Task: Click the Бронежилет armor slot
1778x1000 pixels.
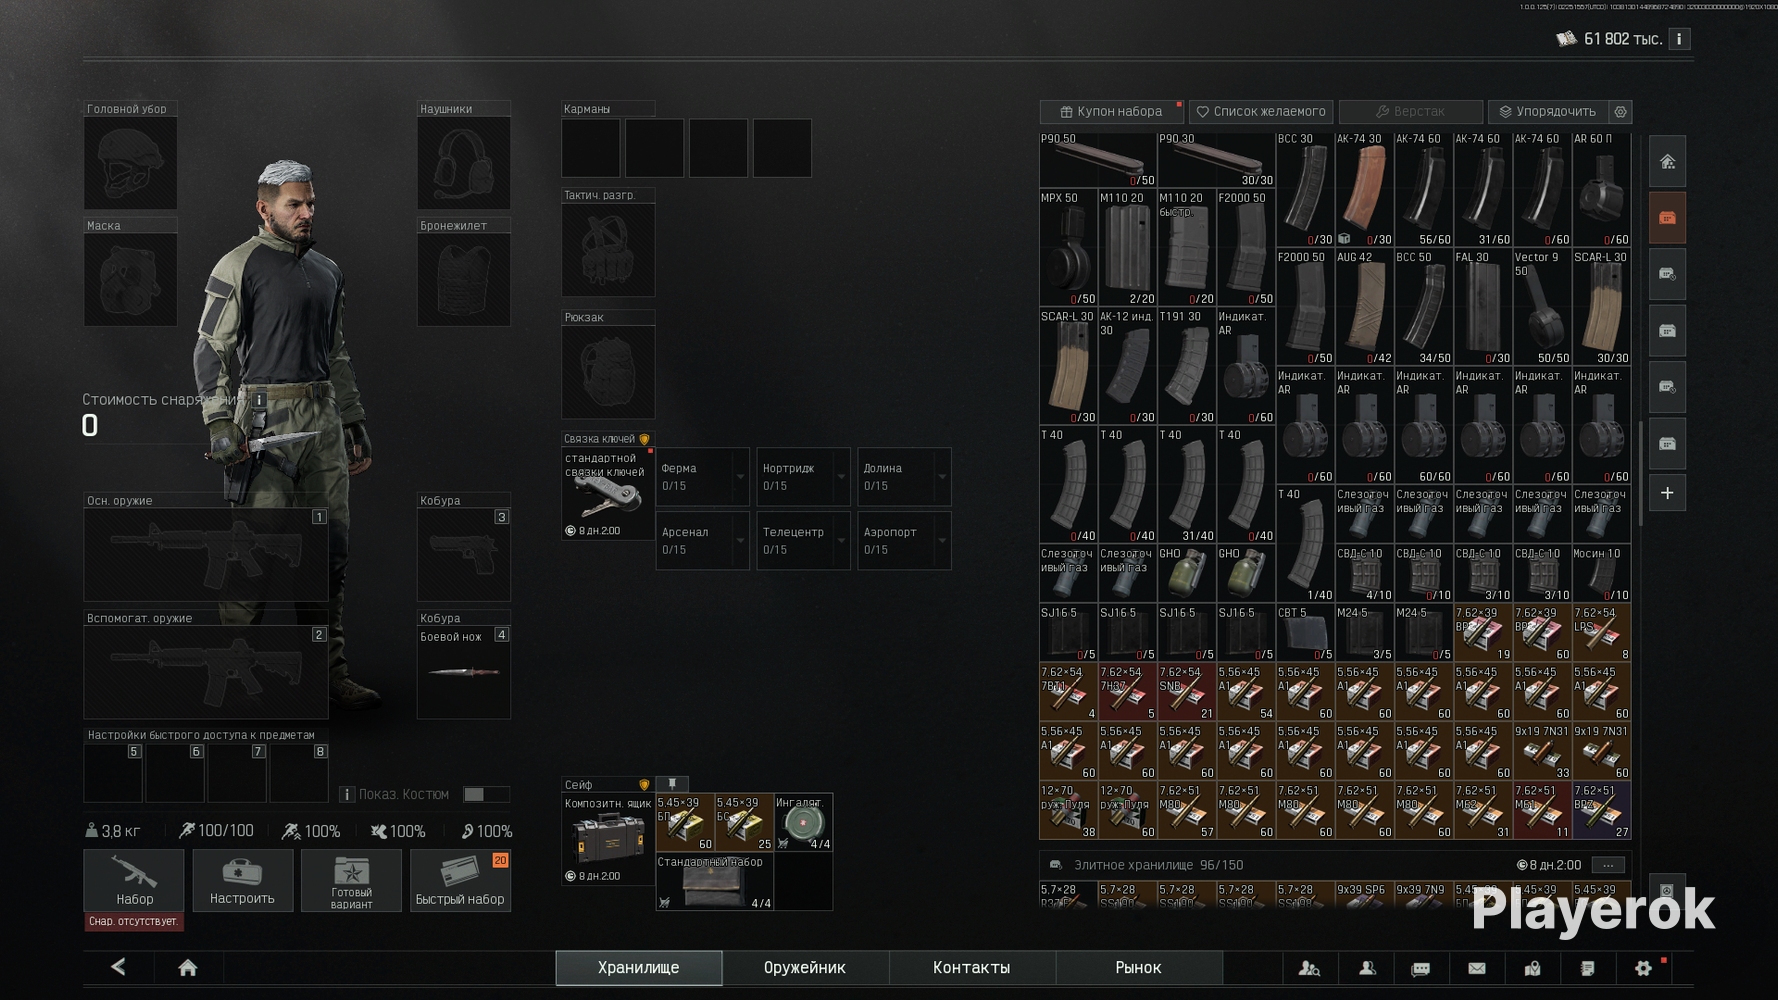Action: click(464, 280)
